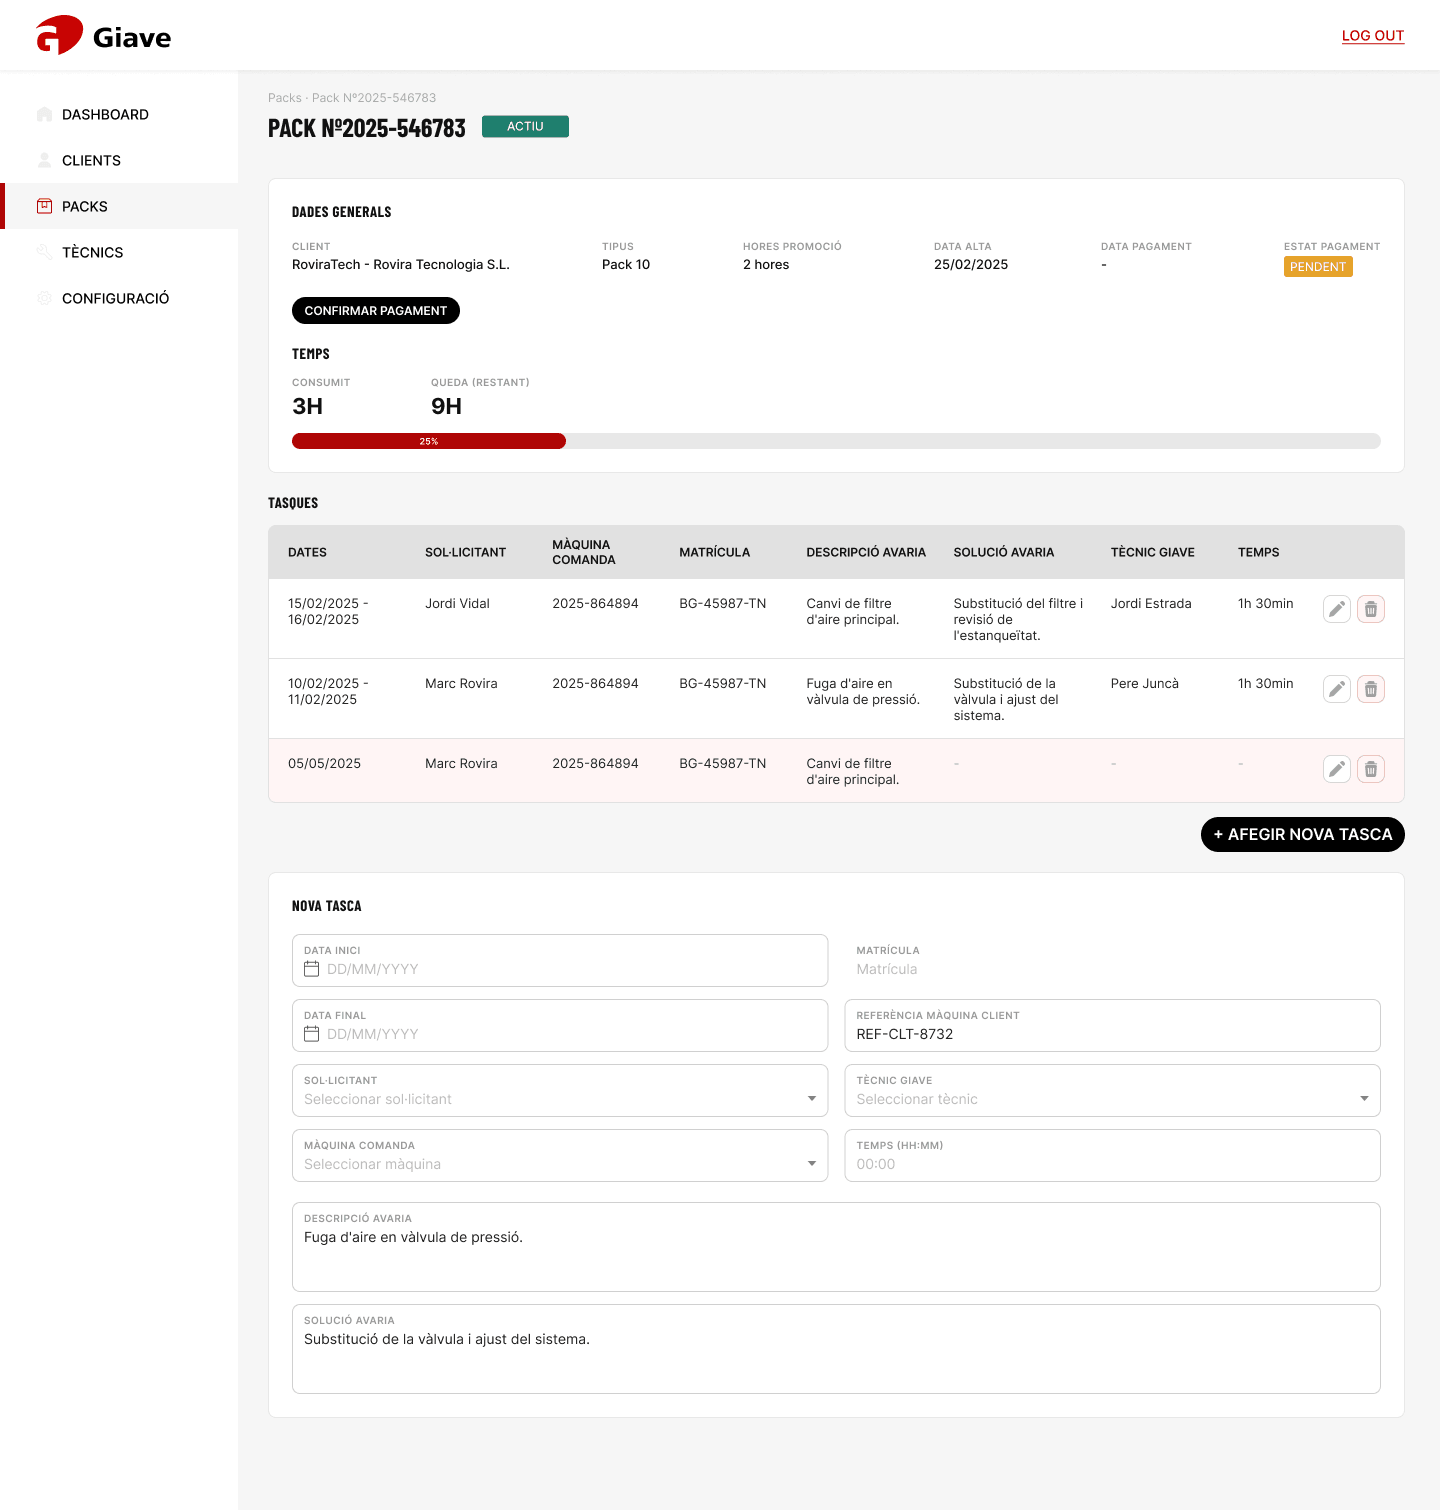
Task: Click the calendar icon in Data Inici field
Action: [312, 969]
